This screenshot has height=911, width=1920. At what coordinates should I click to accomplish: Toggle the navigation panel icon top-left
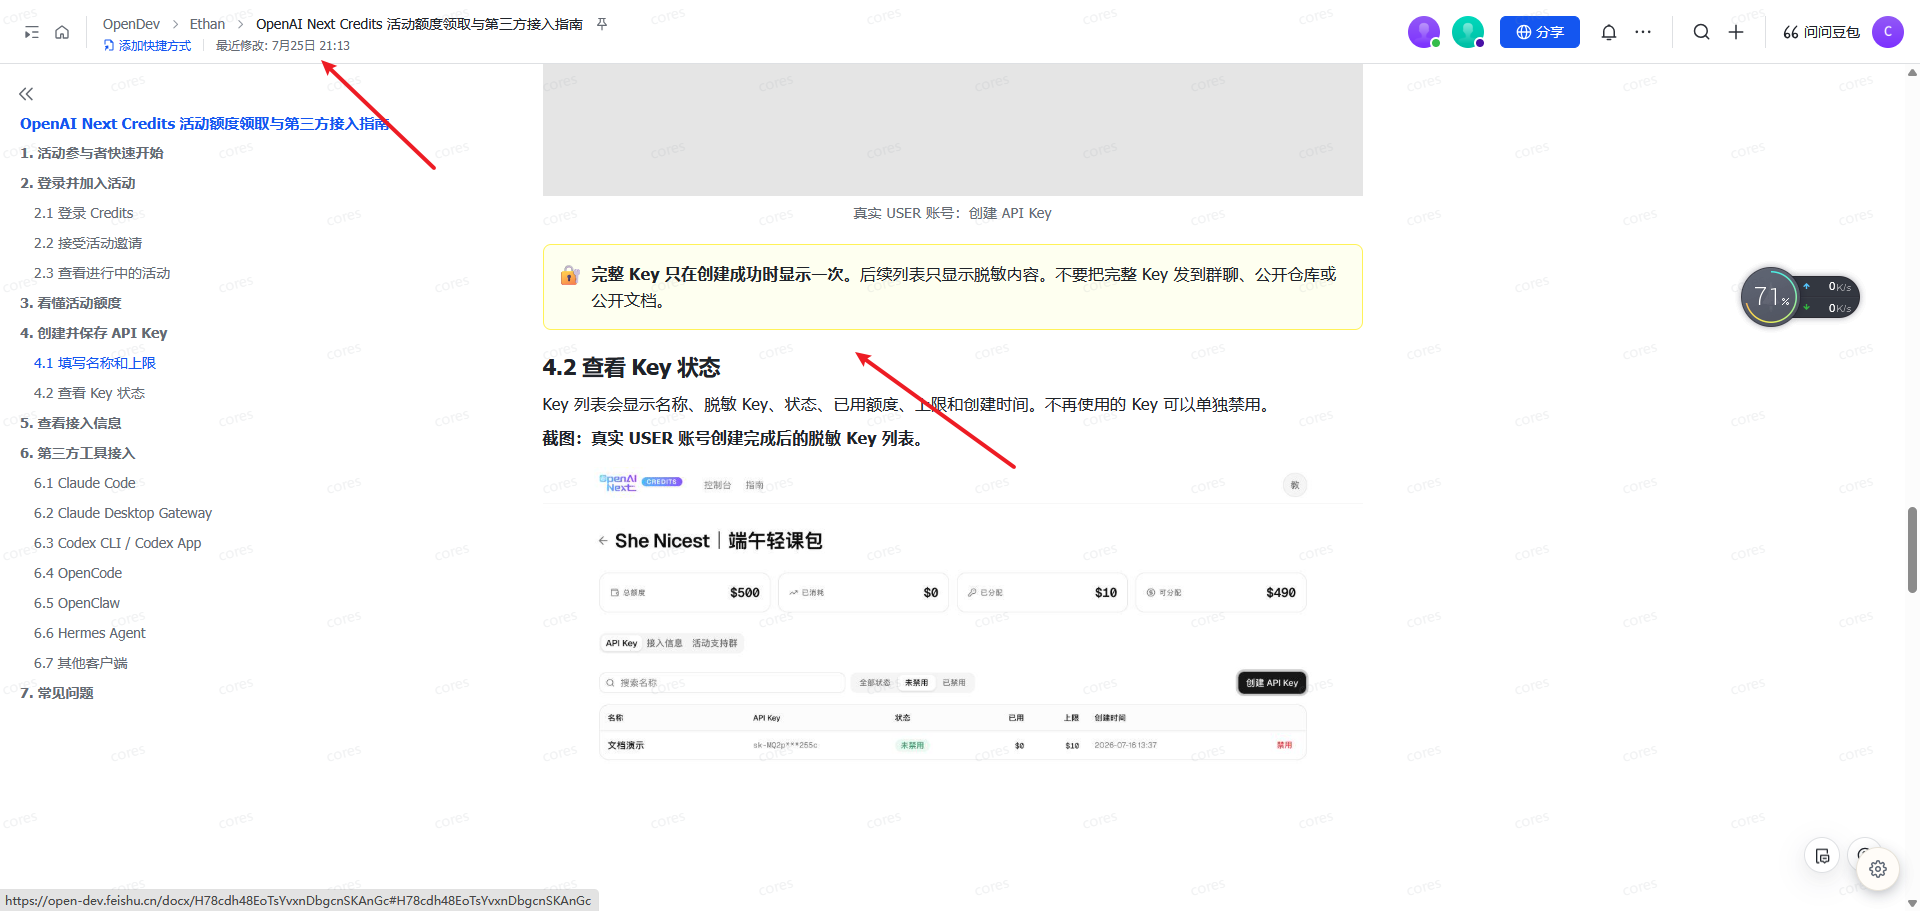click(32, 32)
